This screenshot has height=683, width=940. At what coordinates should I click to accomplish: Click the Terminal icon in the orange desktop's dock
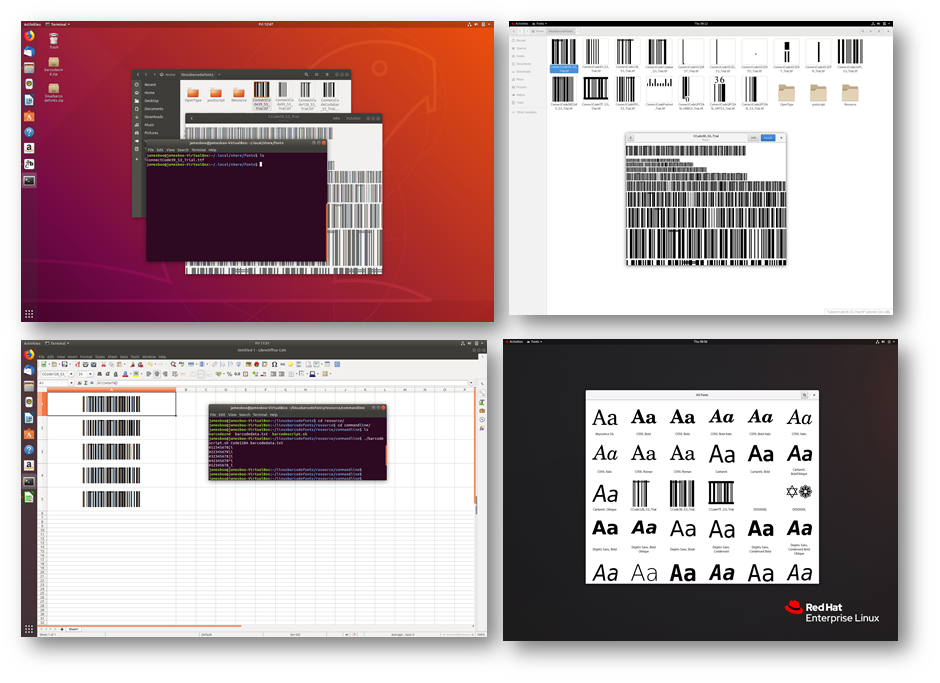[29, 180]
